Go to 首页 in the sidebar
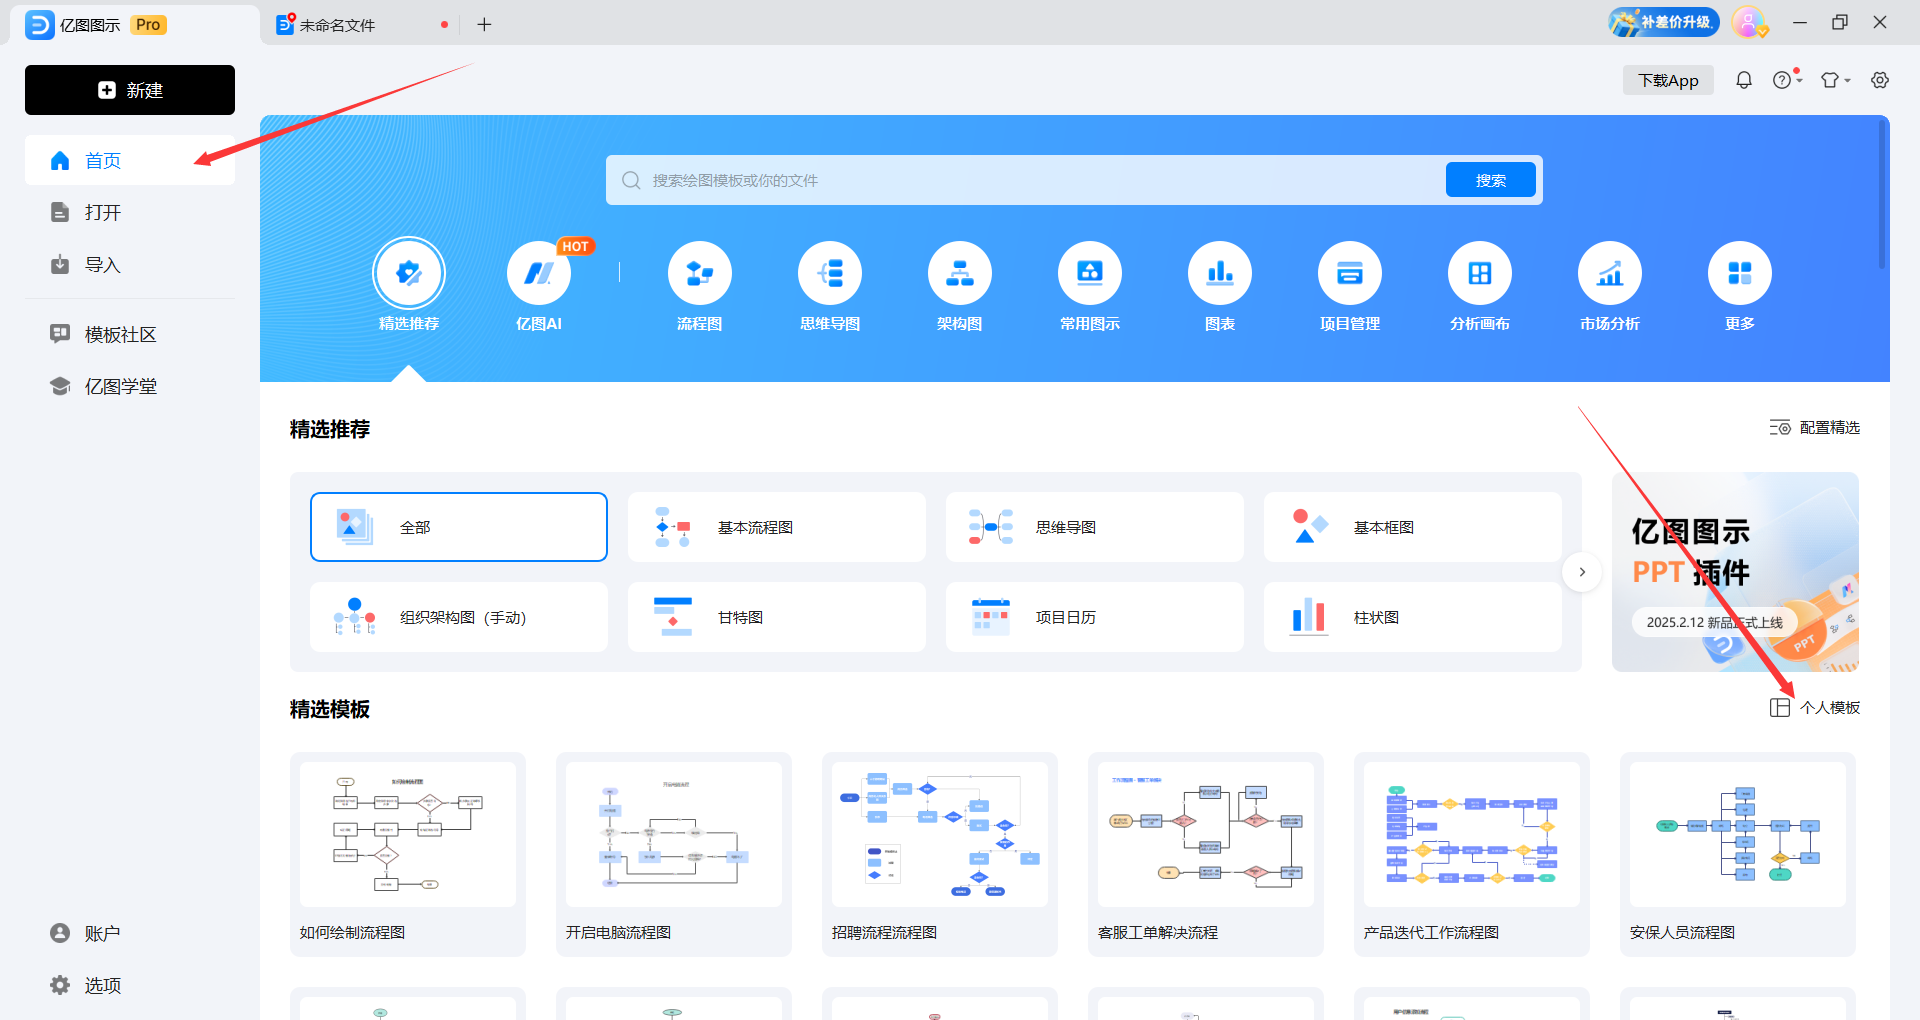1920x1020 pixels. [130, 160]
